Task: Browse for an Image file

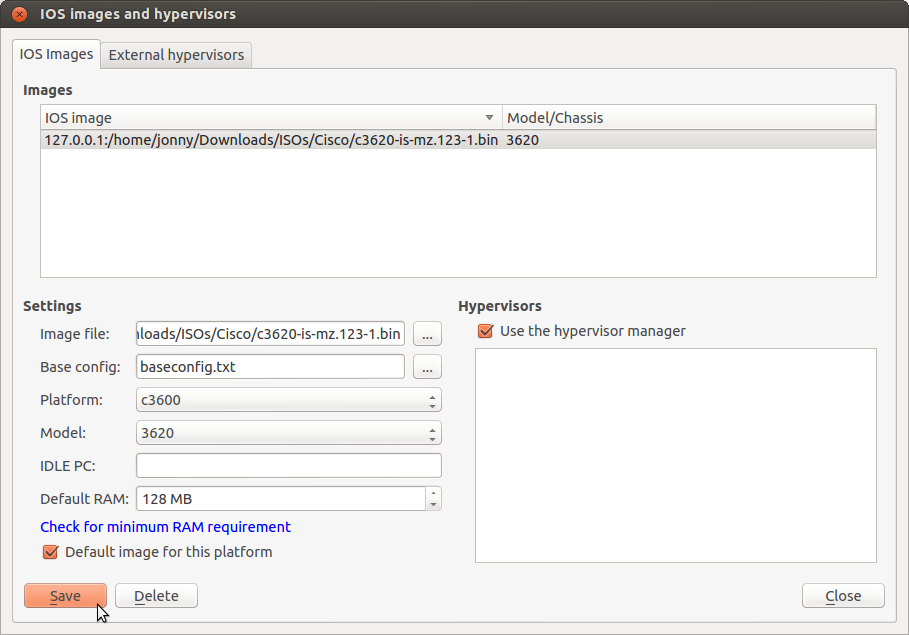Action: (x=427, y=335)
